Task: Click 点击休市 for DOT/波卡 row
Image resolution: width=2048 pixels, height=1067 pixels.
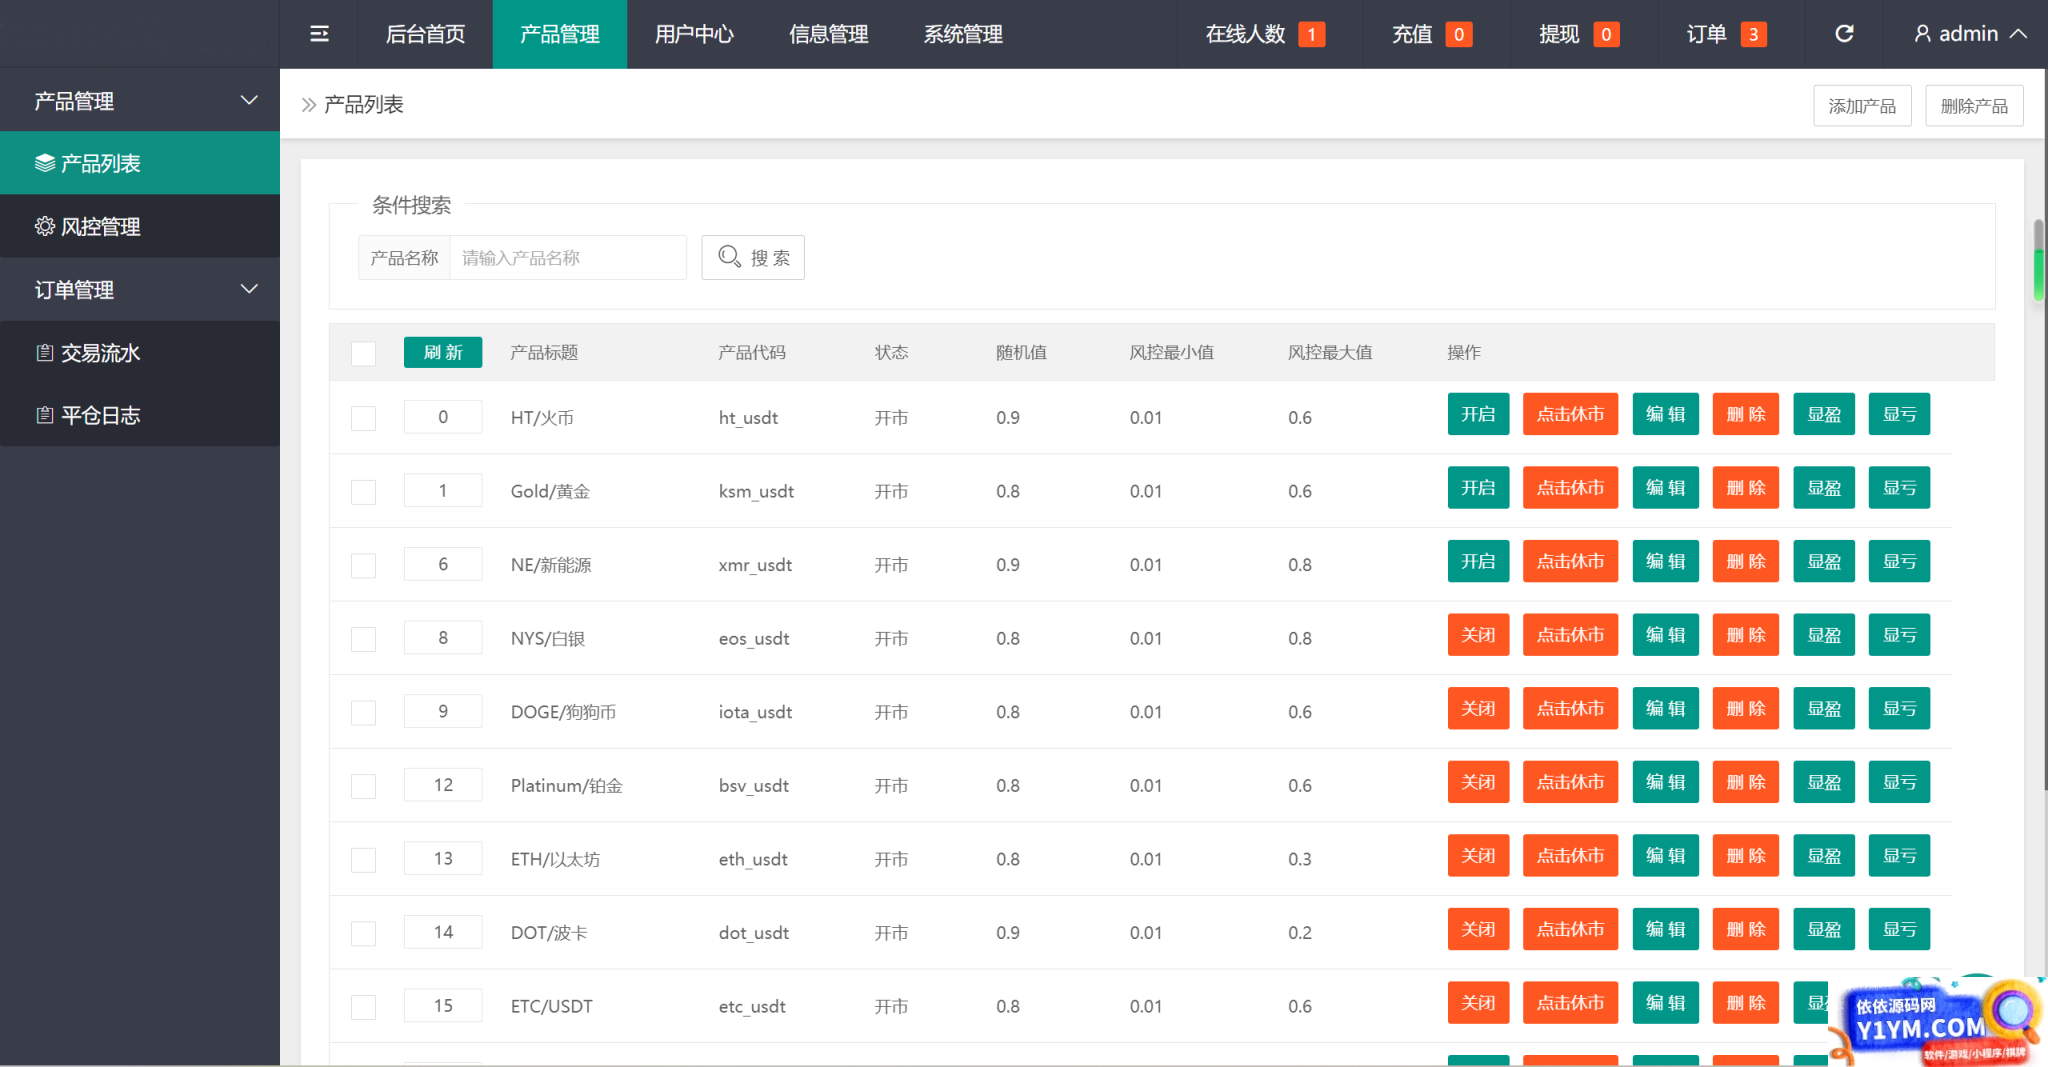Action: coord(1570,929)
